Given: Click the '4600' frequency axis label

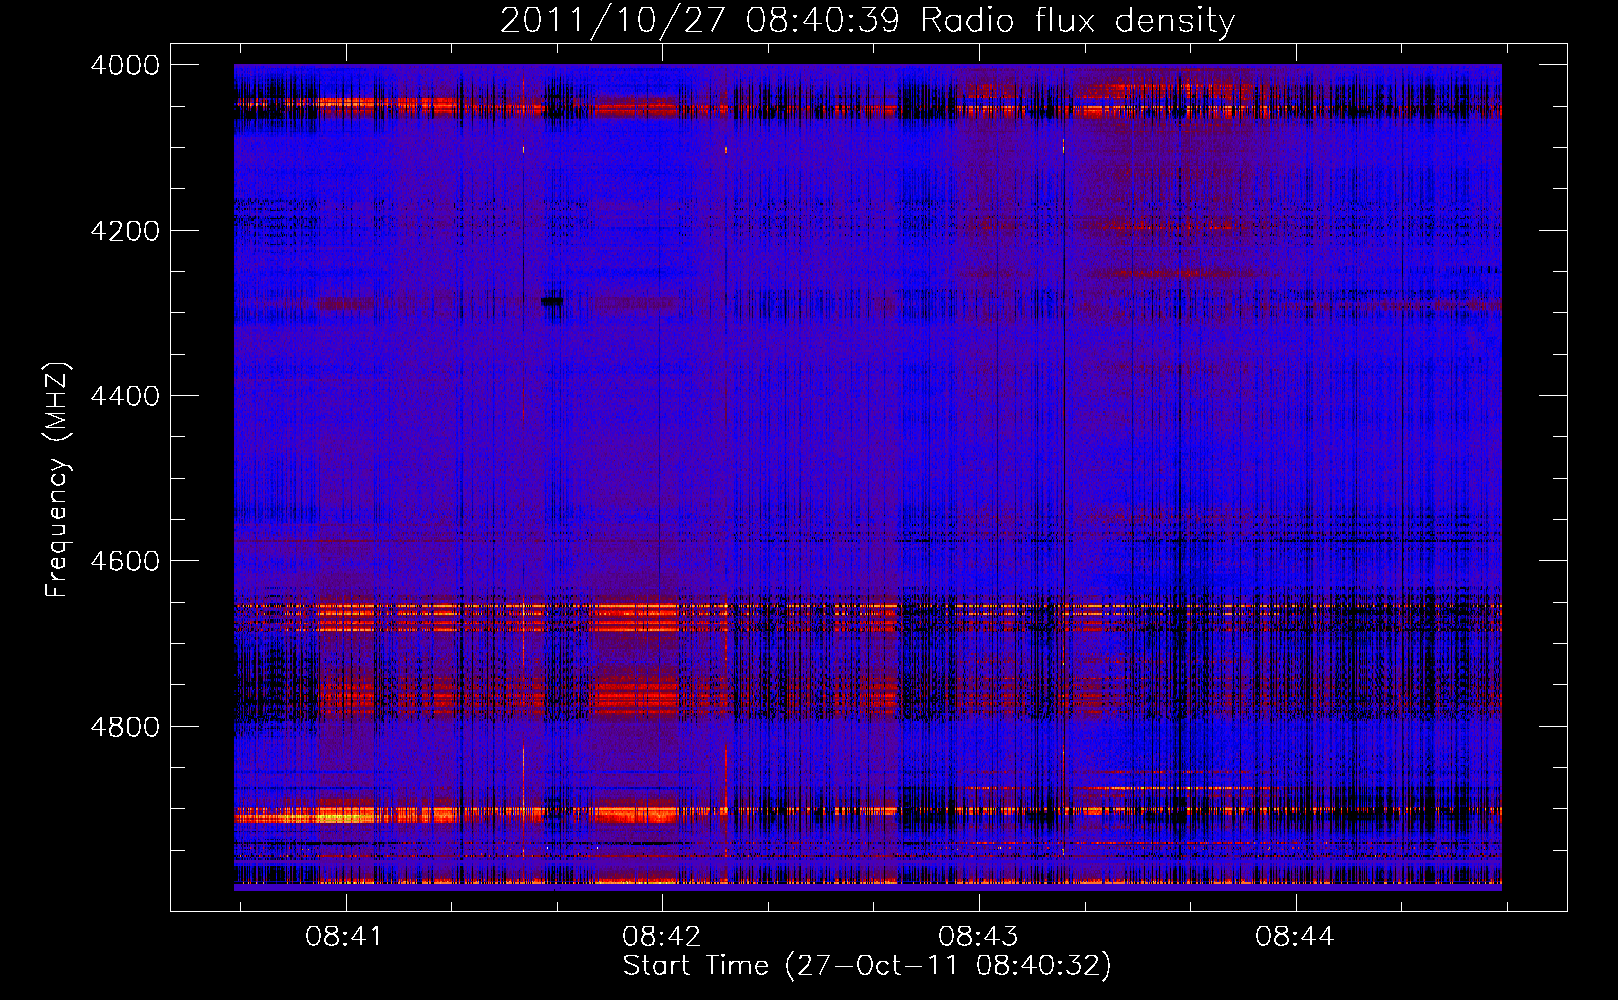Looking at the screenshot, I should [125, 561].
